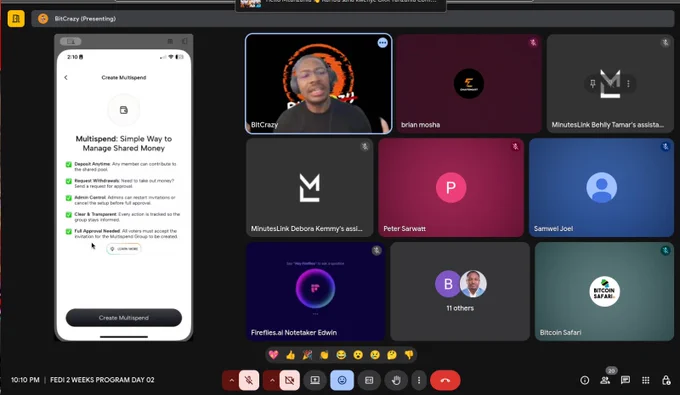Select Fireflies.ai Notetaker Edwin tile

[x=315, y=291]
